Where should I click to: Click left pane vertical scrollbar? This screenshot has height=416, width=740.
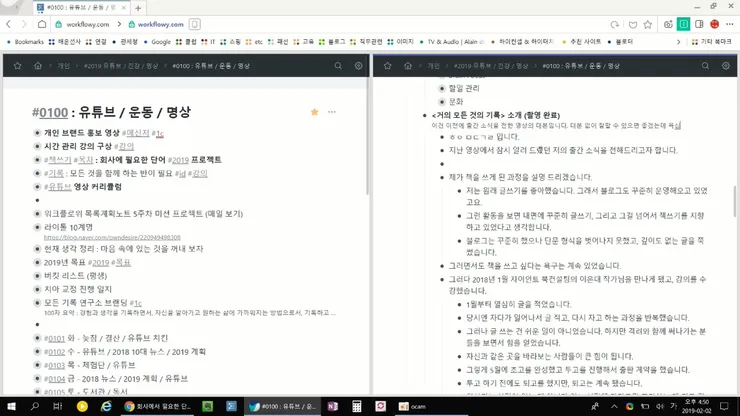[x=367, y=137]
